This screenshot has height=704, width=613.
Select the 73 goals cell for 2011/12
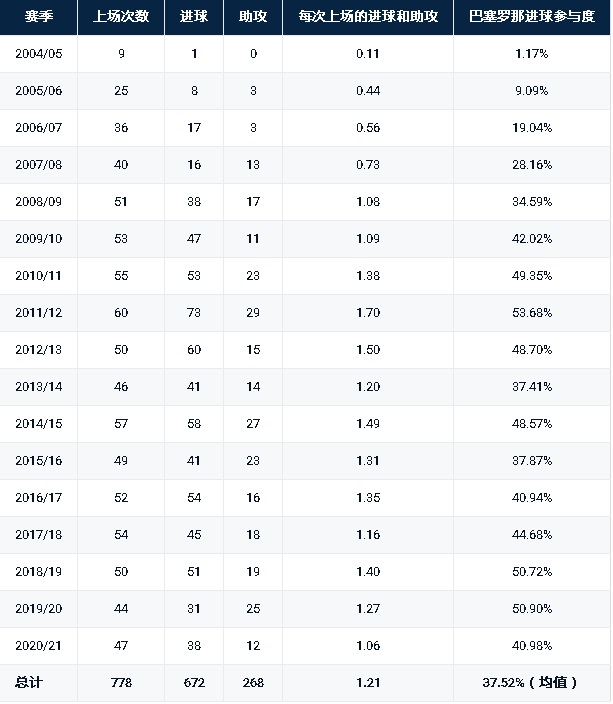coord(194,313)
